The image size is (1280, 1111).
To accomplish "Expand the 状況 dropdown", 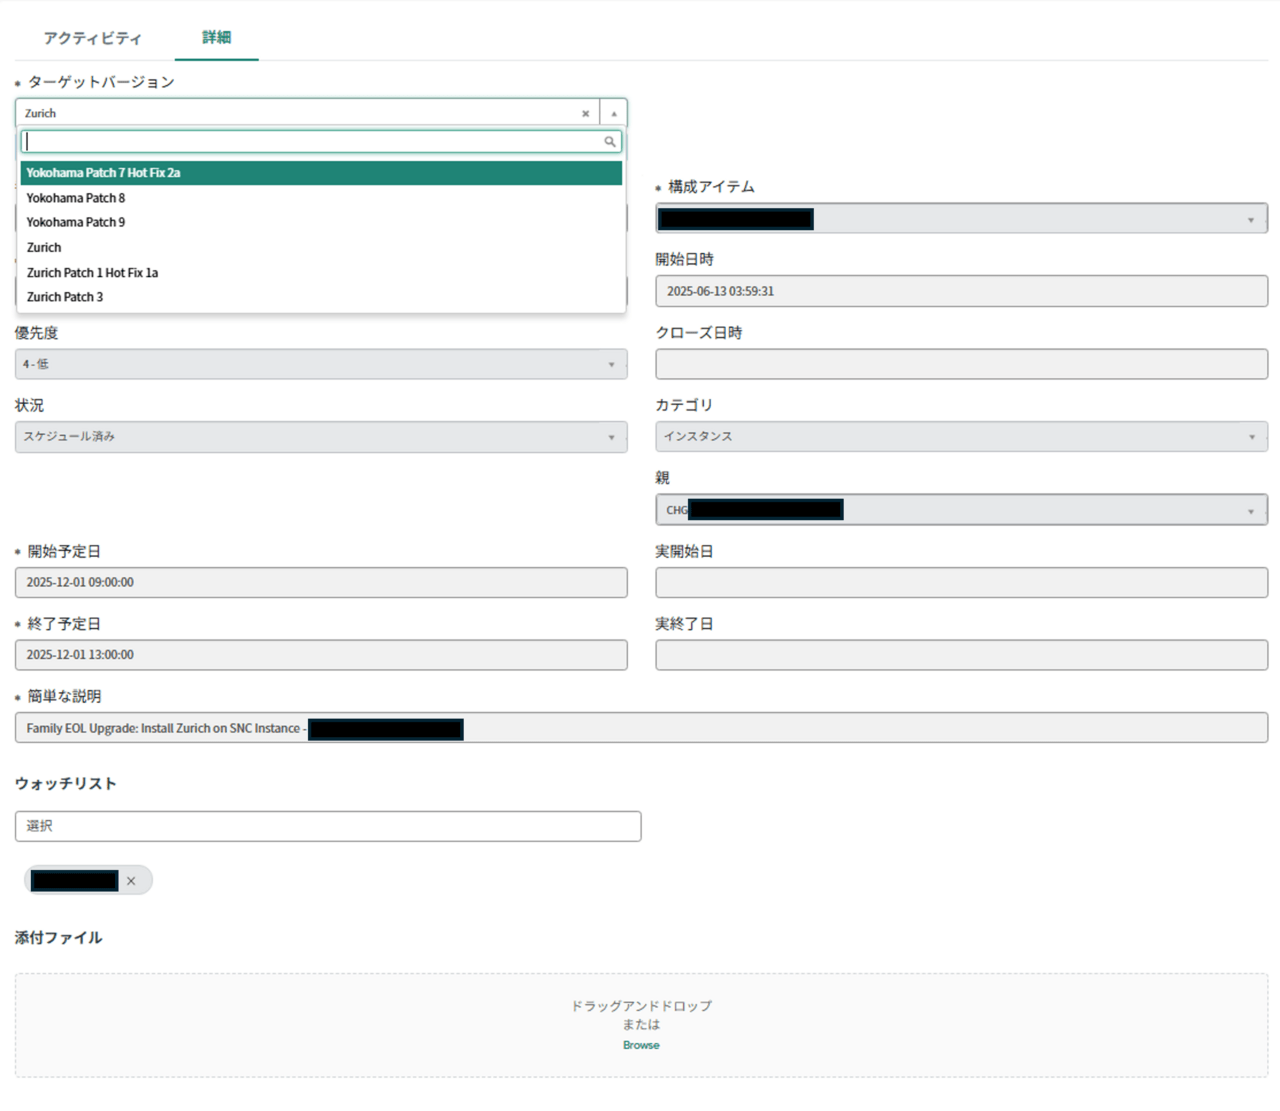I will (611, 437).
